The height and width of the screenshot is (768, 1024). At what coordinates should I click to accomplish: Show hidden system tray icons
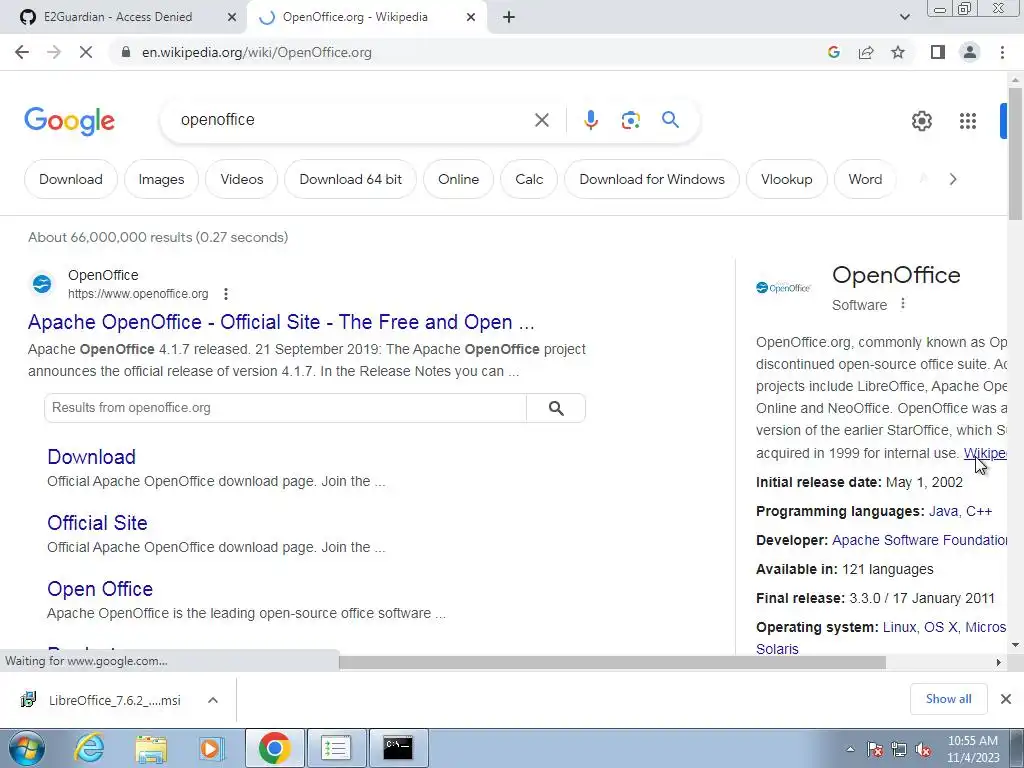pyautogui.click(x=850, y=749)
